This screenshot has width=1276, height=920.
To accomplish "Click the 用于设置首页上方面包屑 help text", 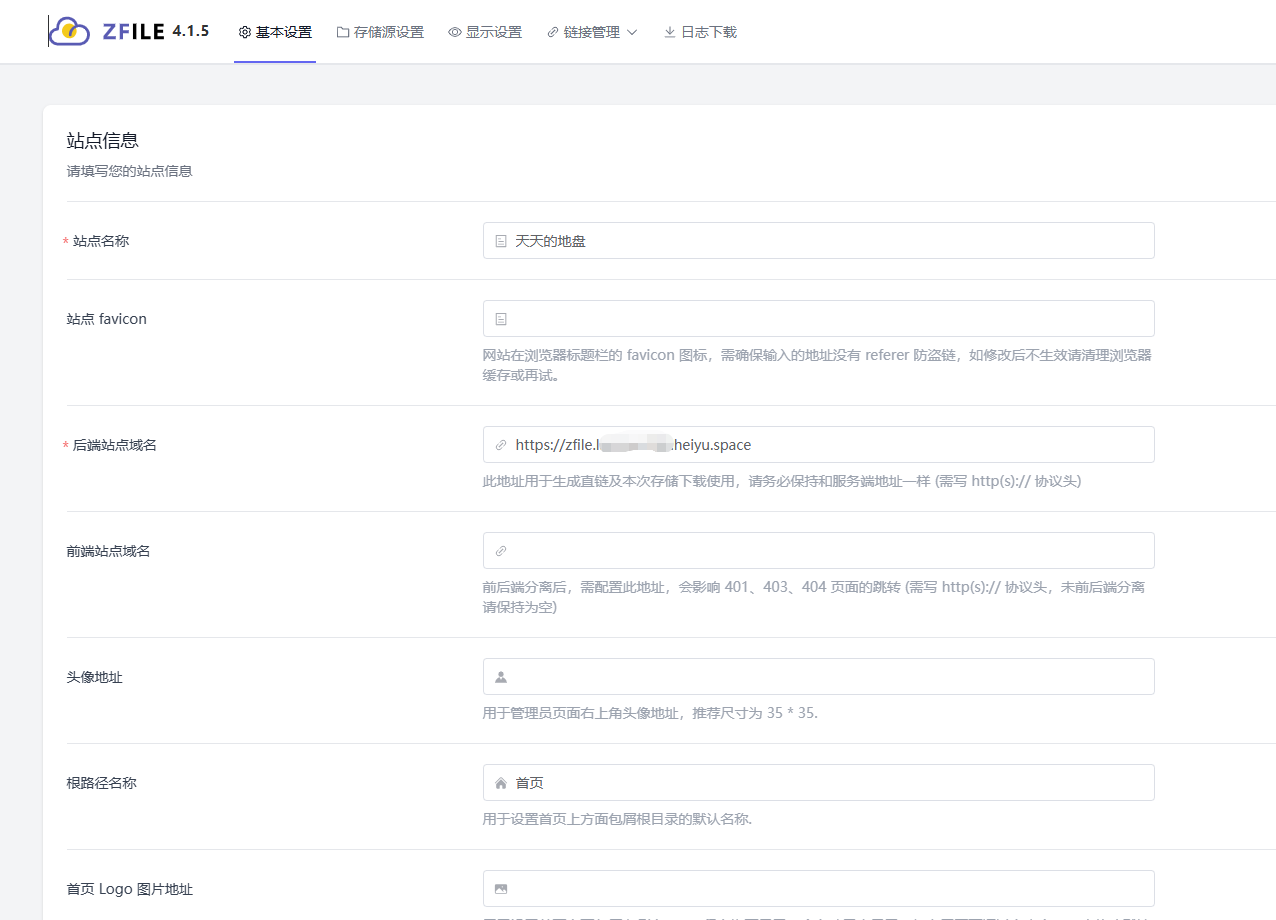I will click(617, 819).
